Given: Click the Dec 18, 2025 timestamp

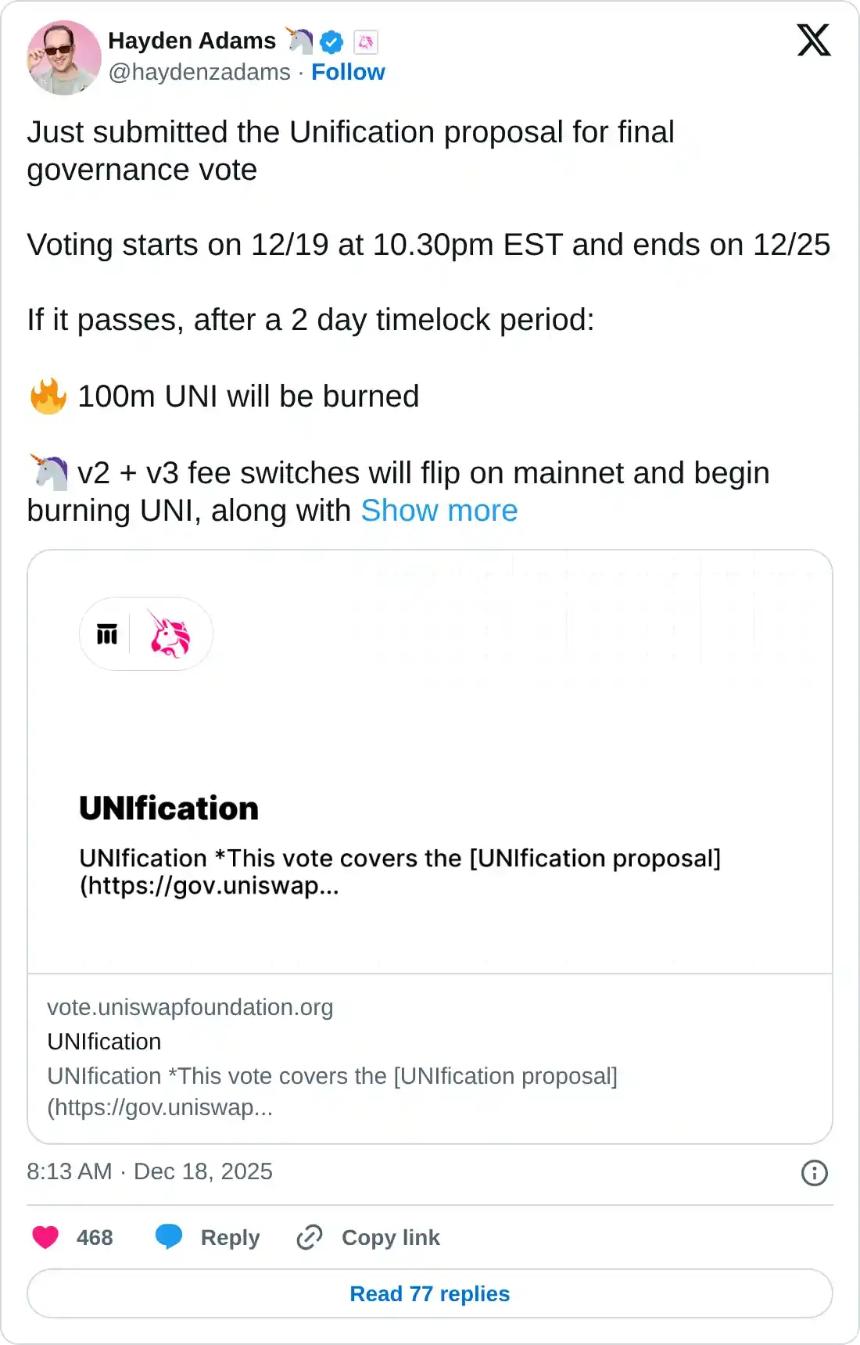Looking at the screenshot, I should (x=202, y=1172).
